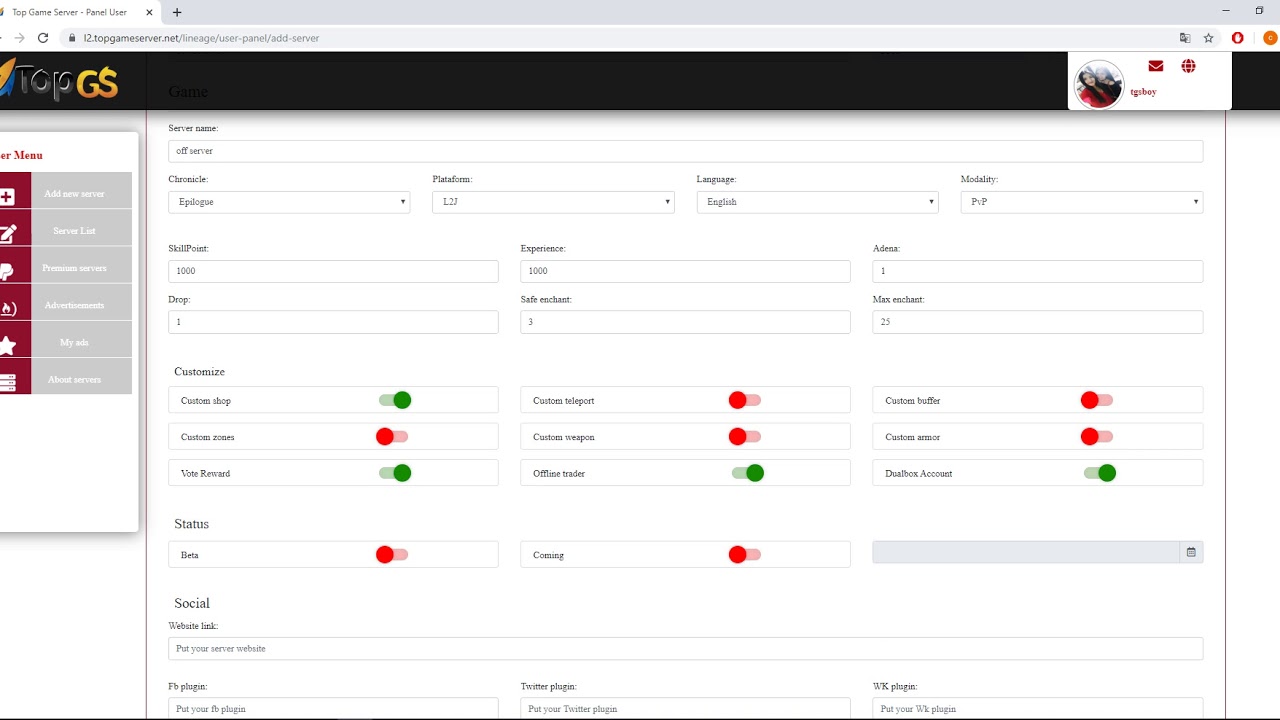Viewport: 1280px width, 720px height.
Task: Open the Language dropdown showing English
Action: pos(817,202)
